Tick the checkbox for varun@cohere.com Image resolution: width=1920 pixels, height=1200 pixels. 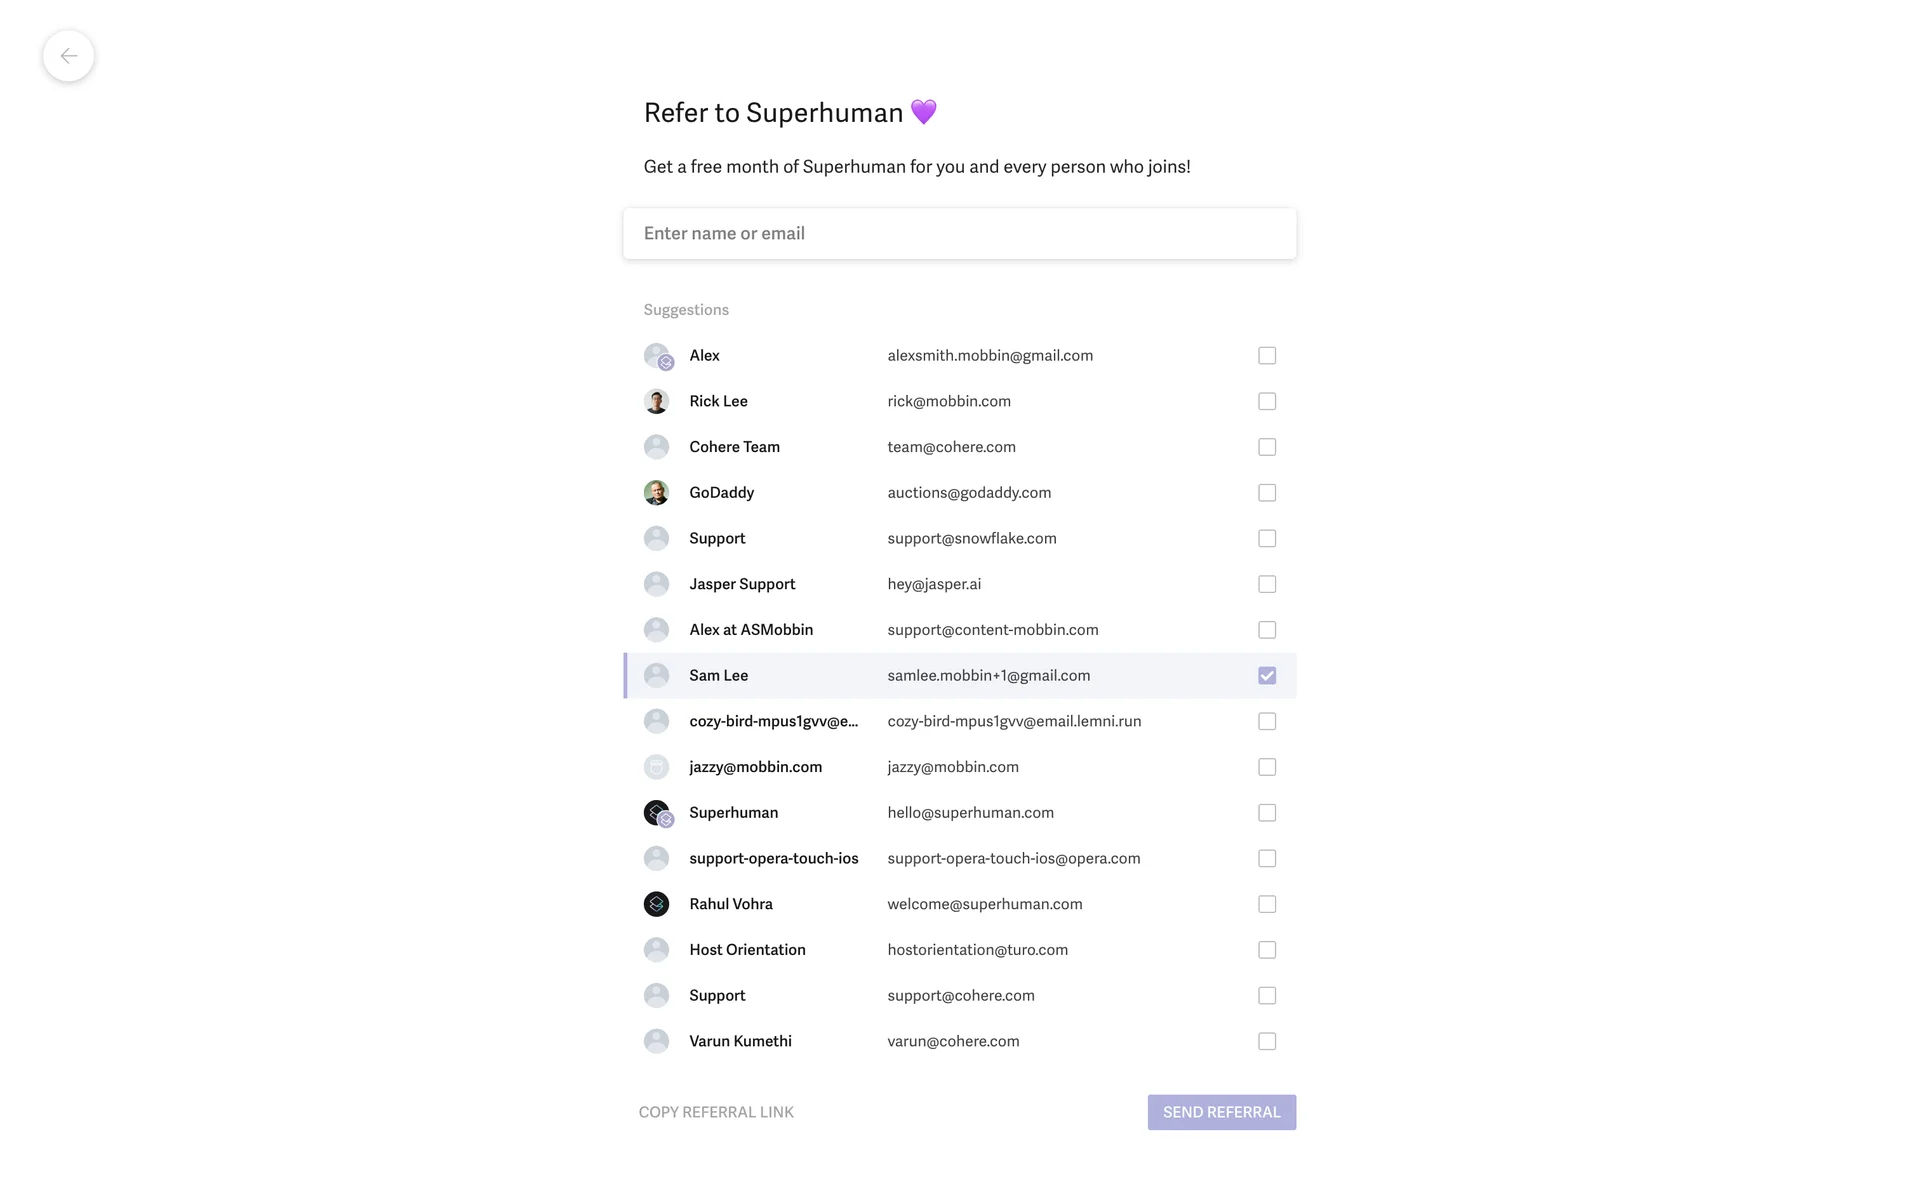(x=1267, y=1041)
